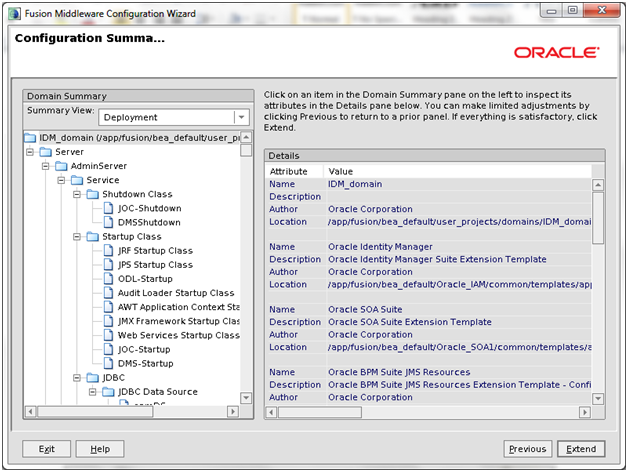
Task: Click the domain tree scroll up arrow
Action: point(246,137)
